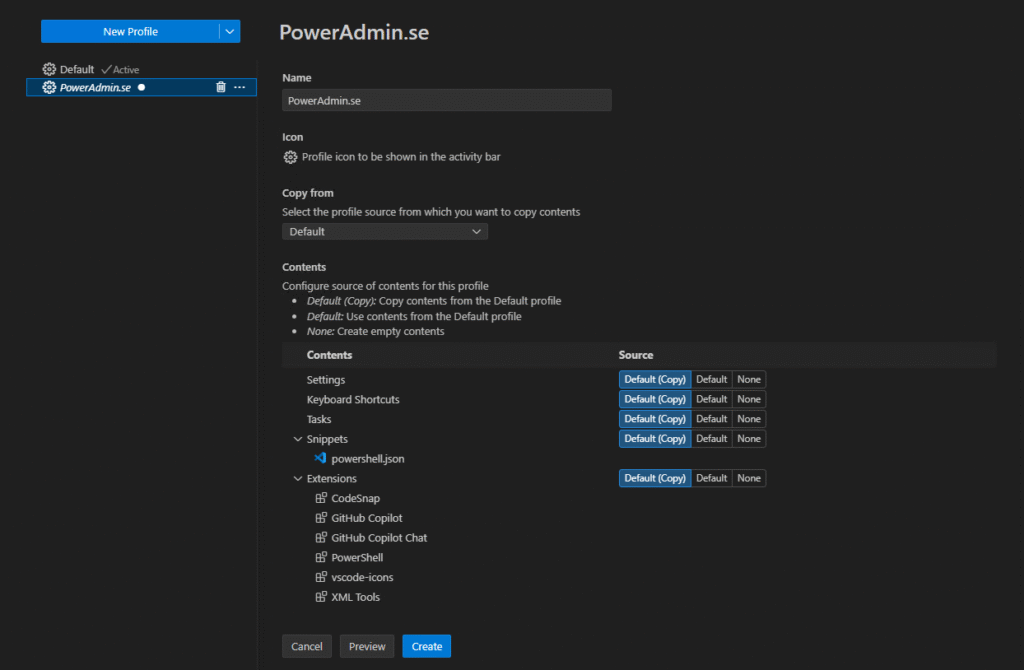1024x670 pixels.
Task: Set Tasks source to None
Action: [748, 419]
